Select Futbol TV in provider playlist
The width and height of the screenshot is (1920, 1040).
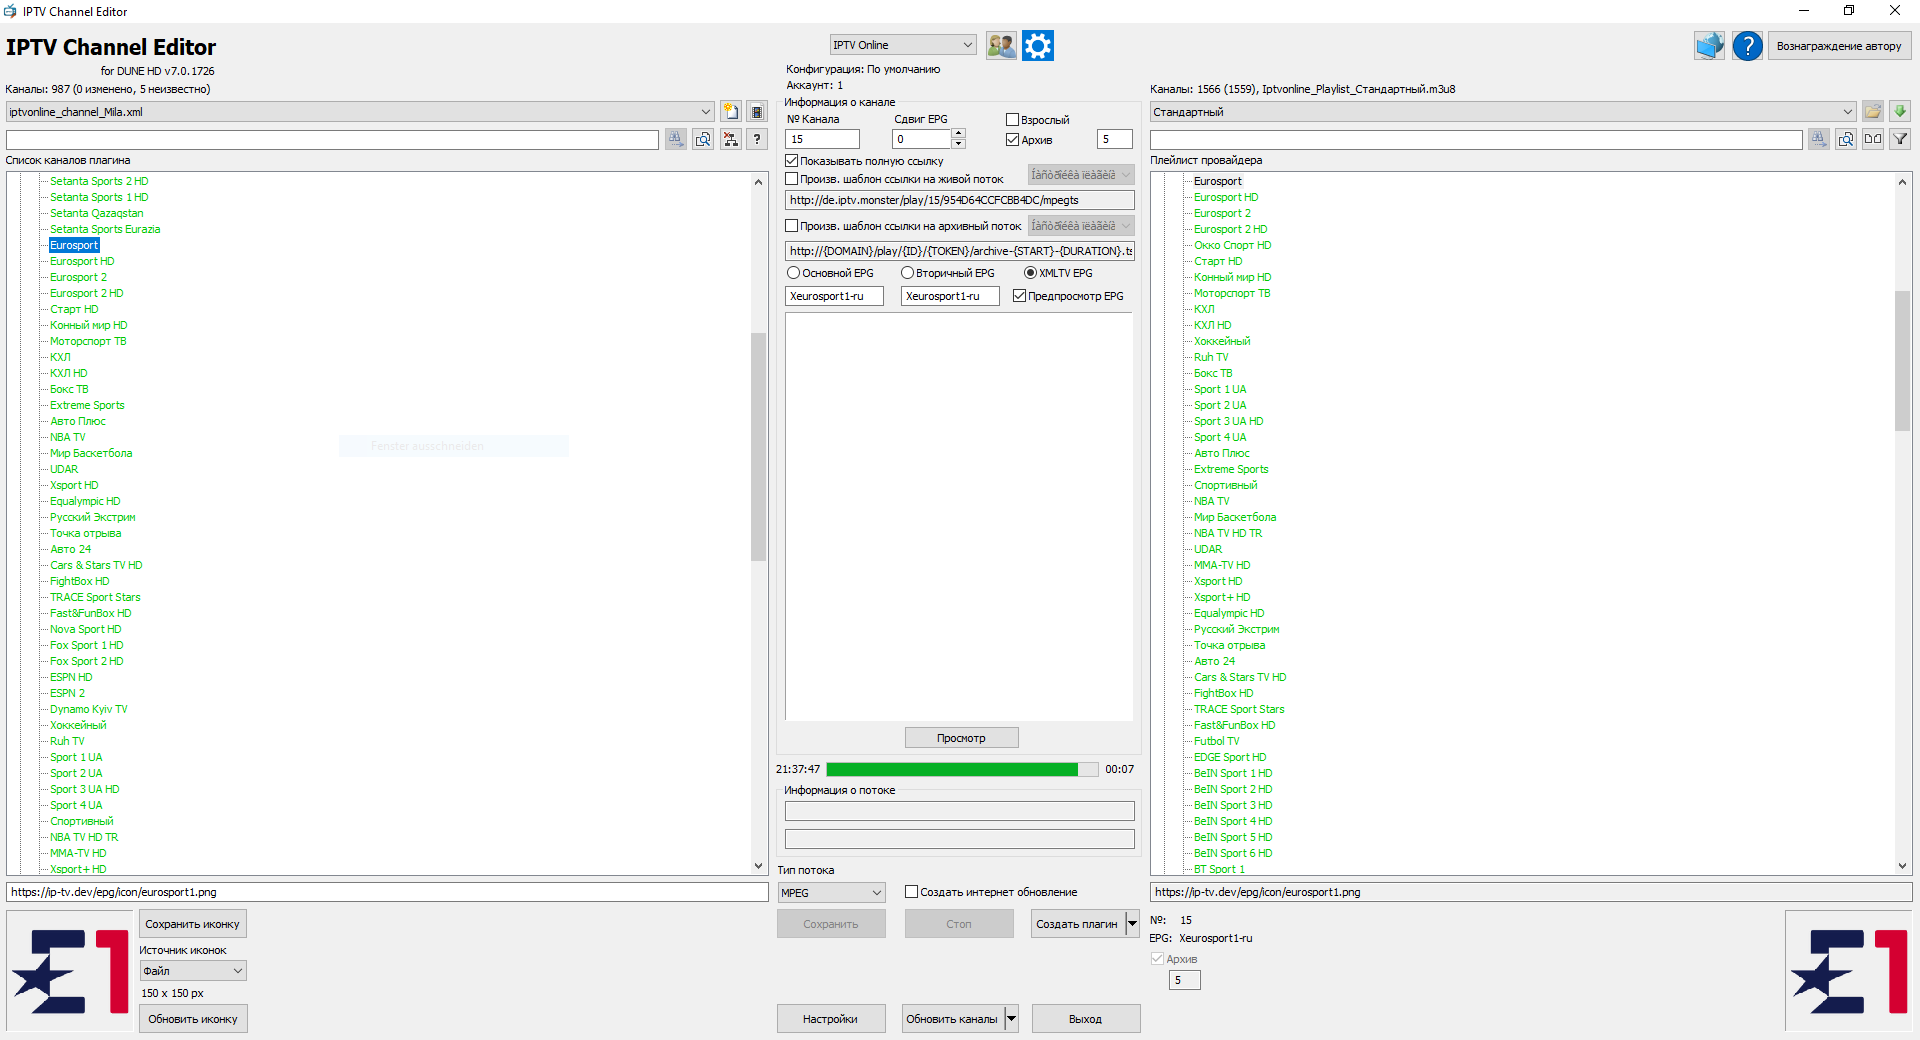pos(1217,741)
